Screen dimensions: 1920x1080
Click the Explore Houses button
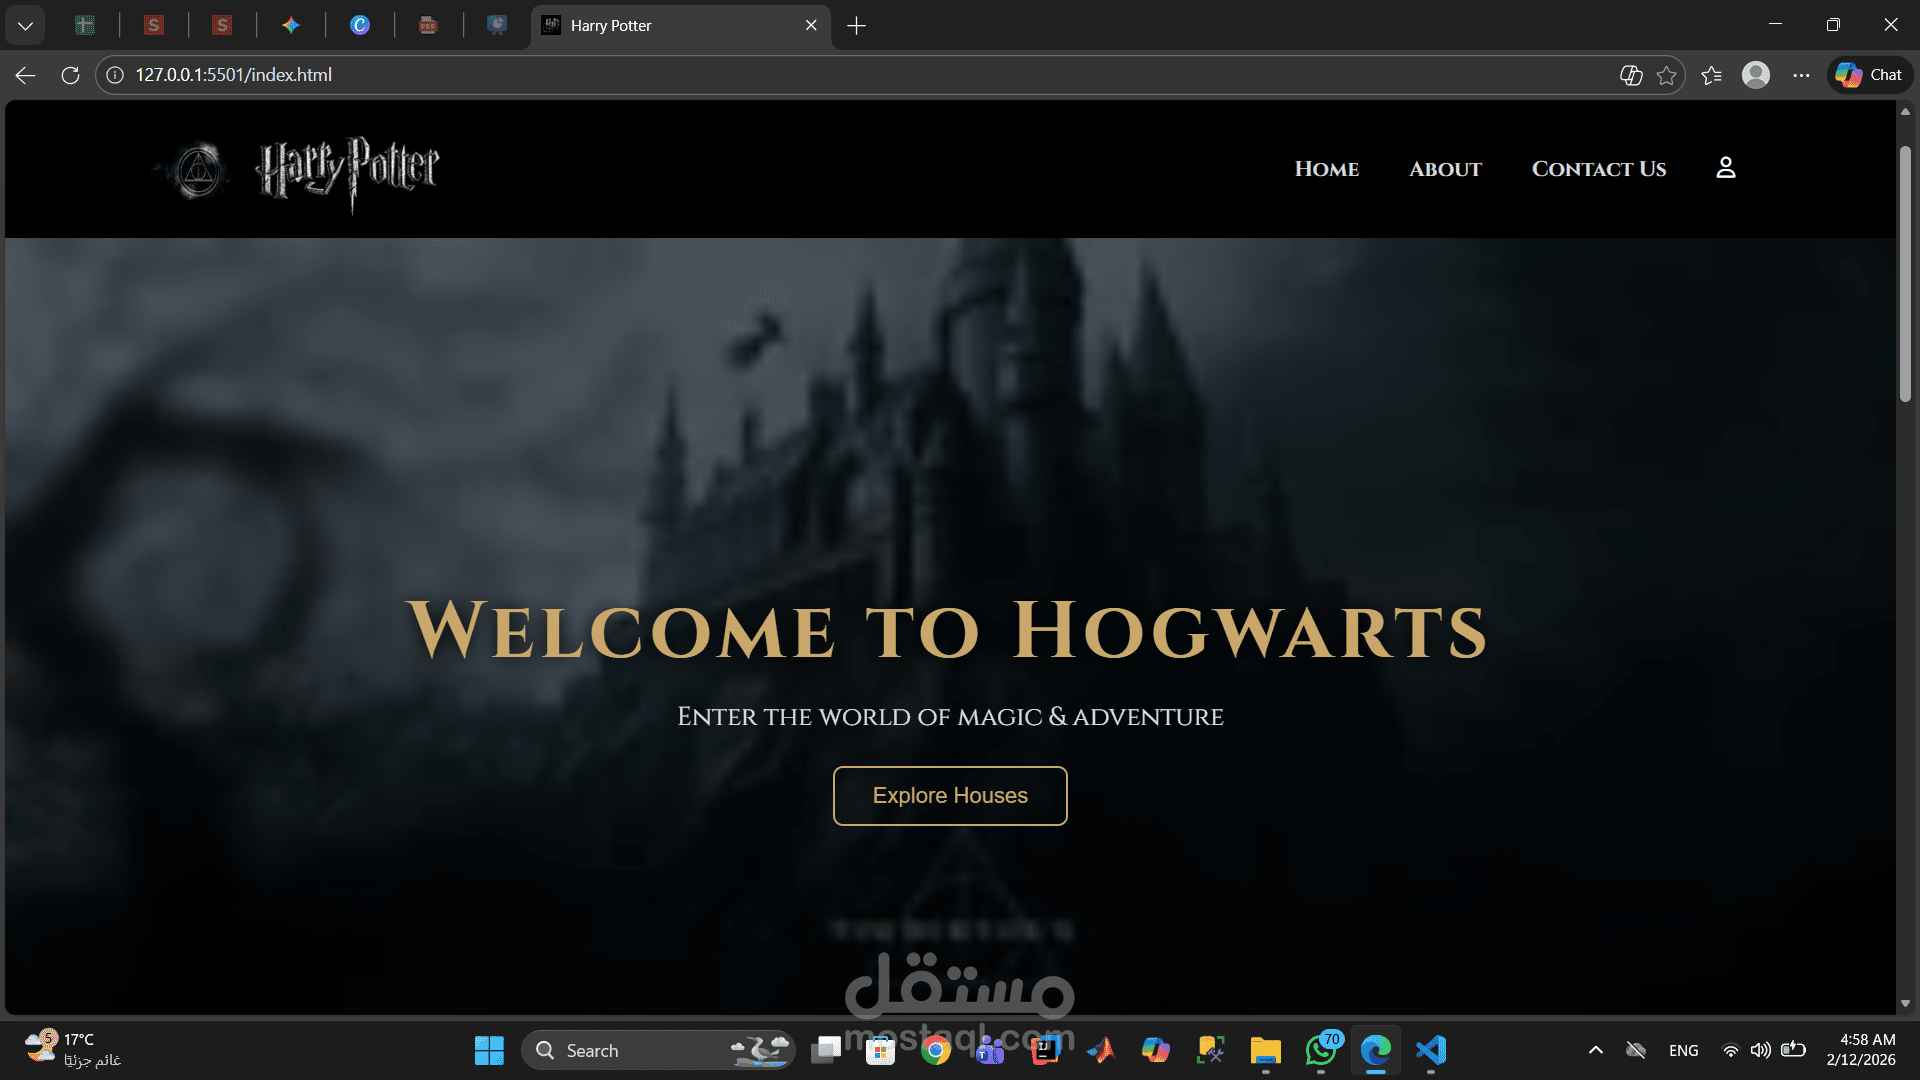coord(949,795)
